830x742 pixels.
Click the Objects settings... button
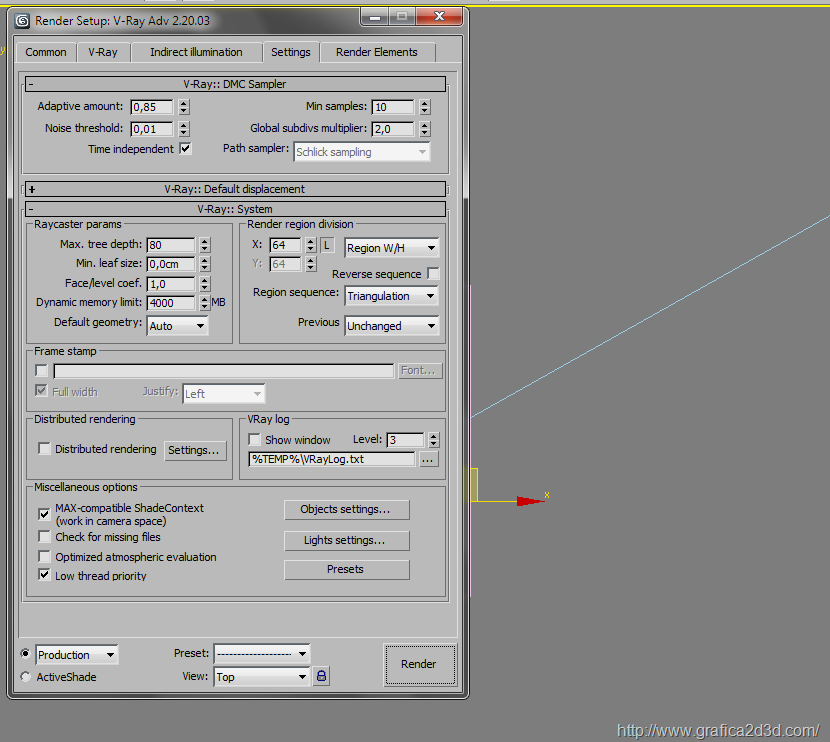coord(346,509)
